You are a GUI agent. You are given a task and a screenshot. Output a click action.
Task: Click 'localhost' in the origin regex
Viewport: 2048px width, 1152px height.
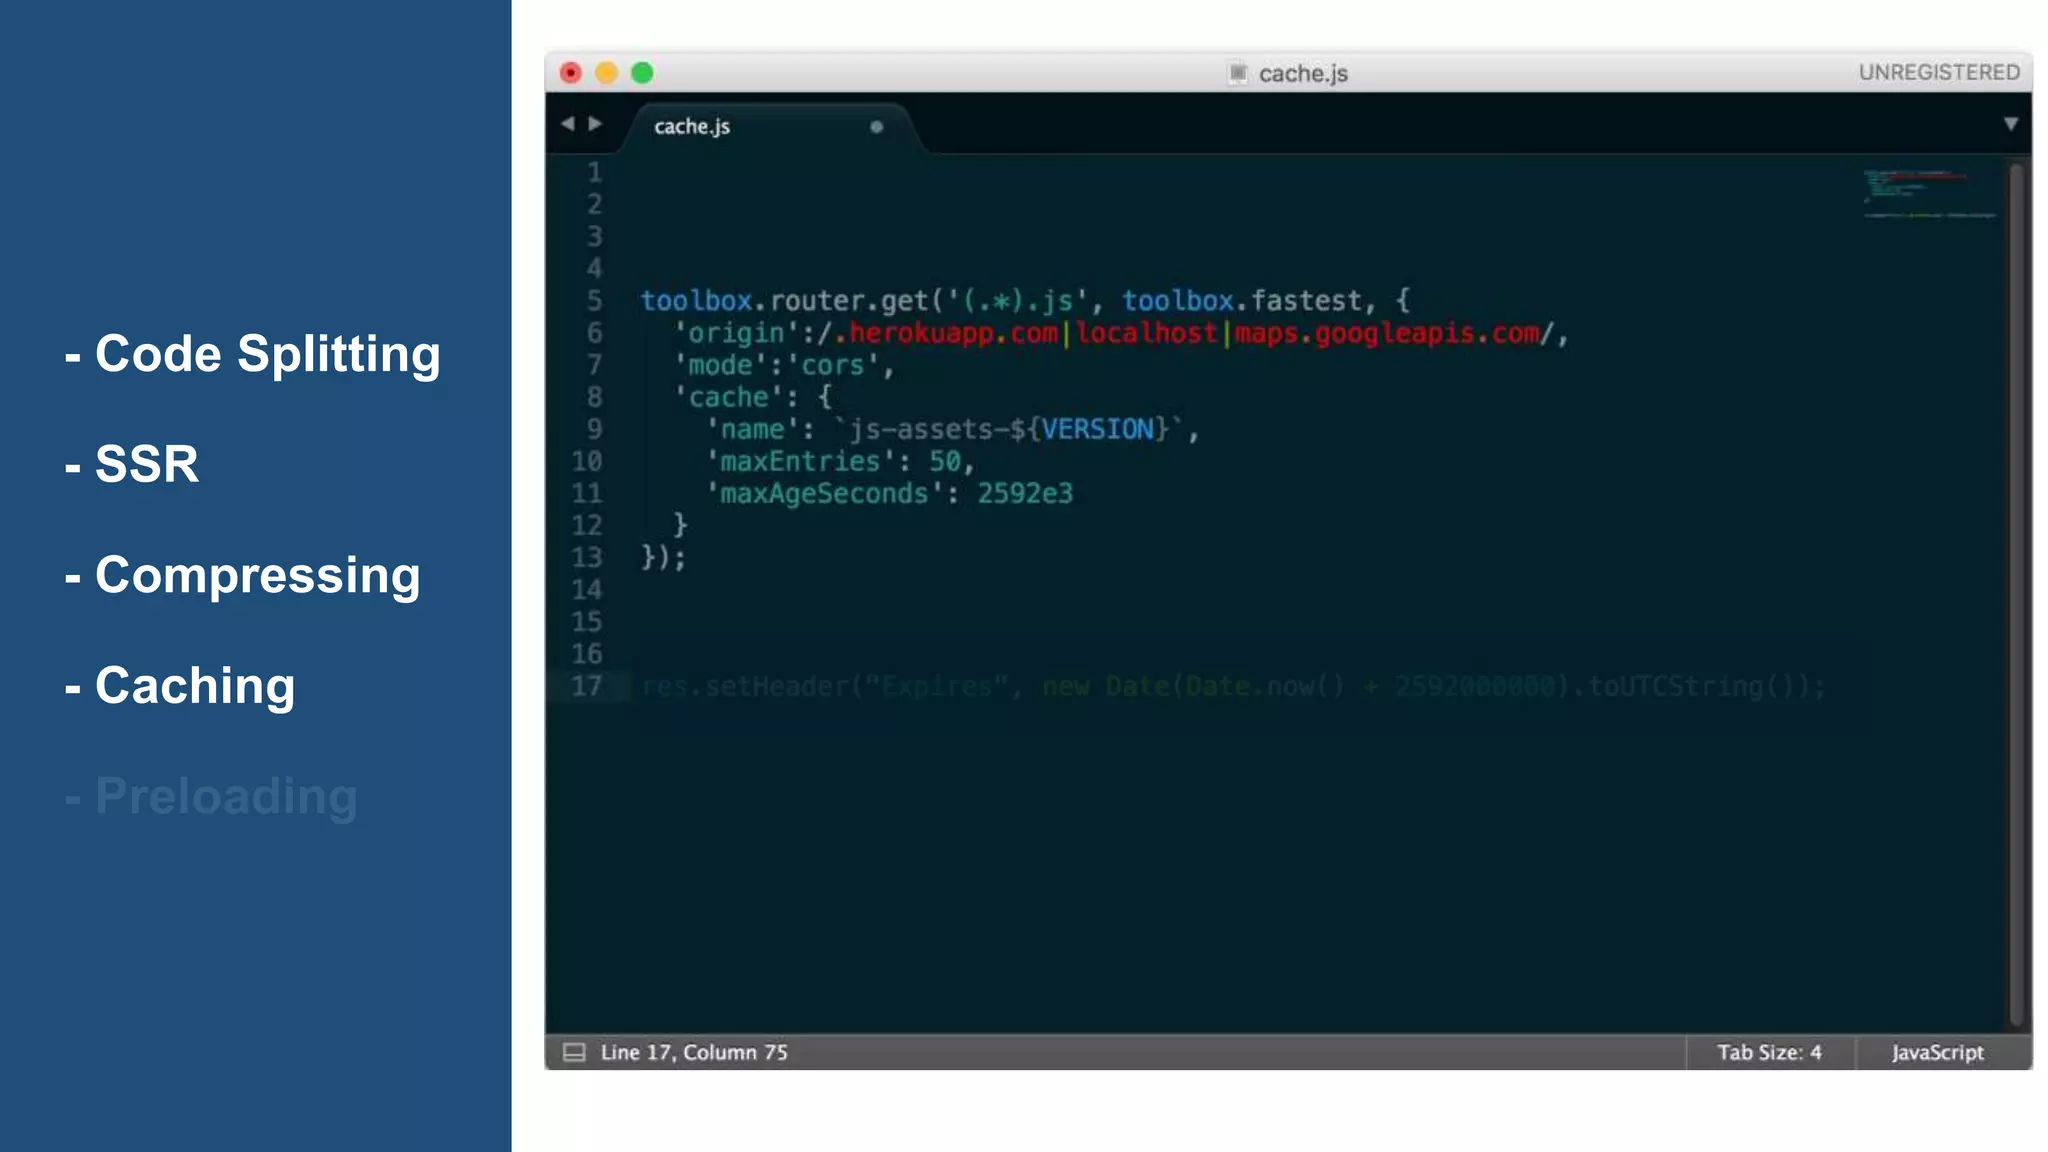(1146, 332)
